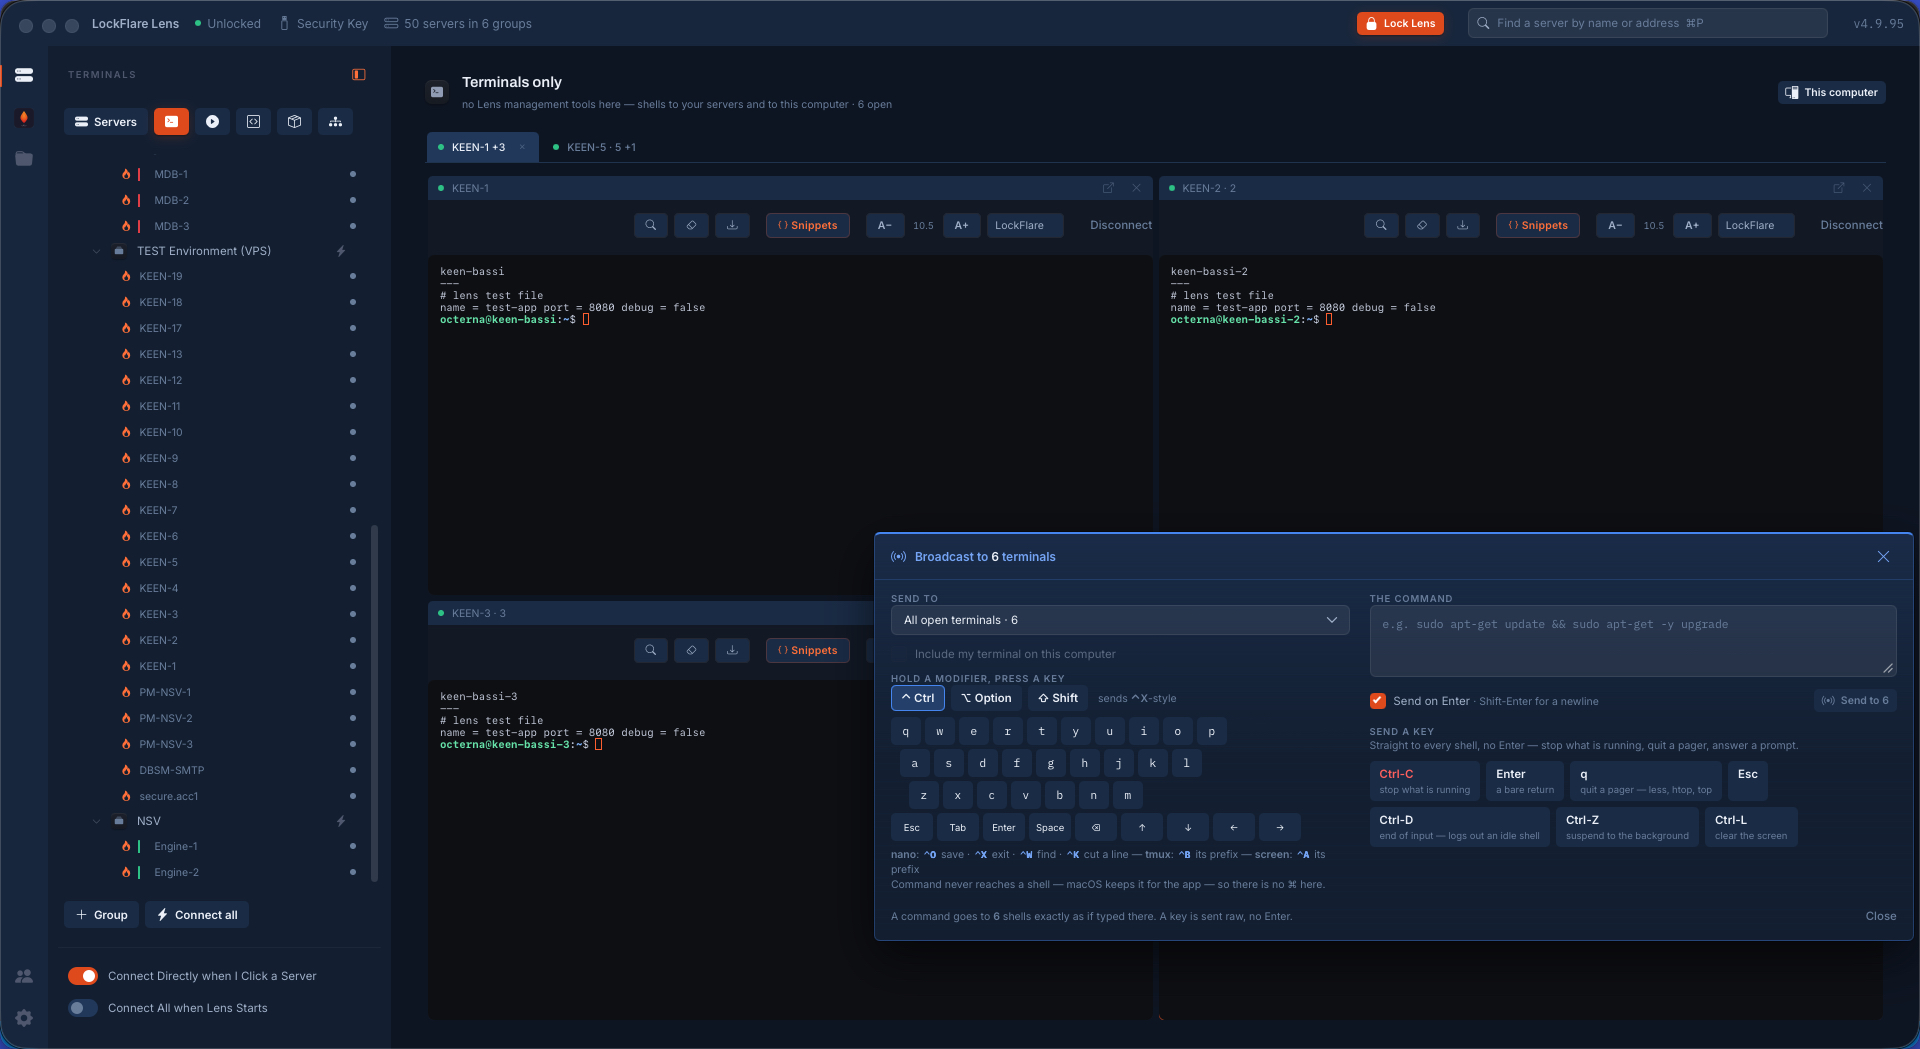This screenshot has height=1049, width=1920.
Task: Open the servers view in the left rail
Action: [x=24, y=75]
